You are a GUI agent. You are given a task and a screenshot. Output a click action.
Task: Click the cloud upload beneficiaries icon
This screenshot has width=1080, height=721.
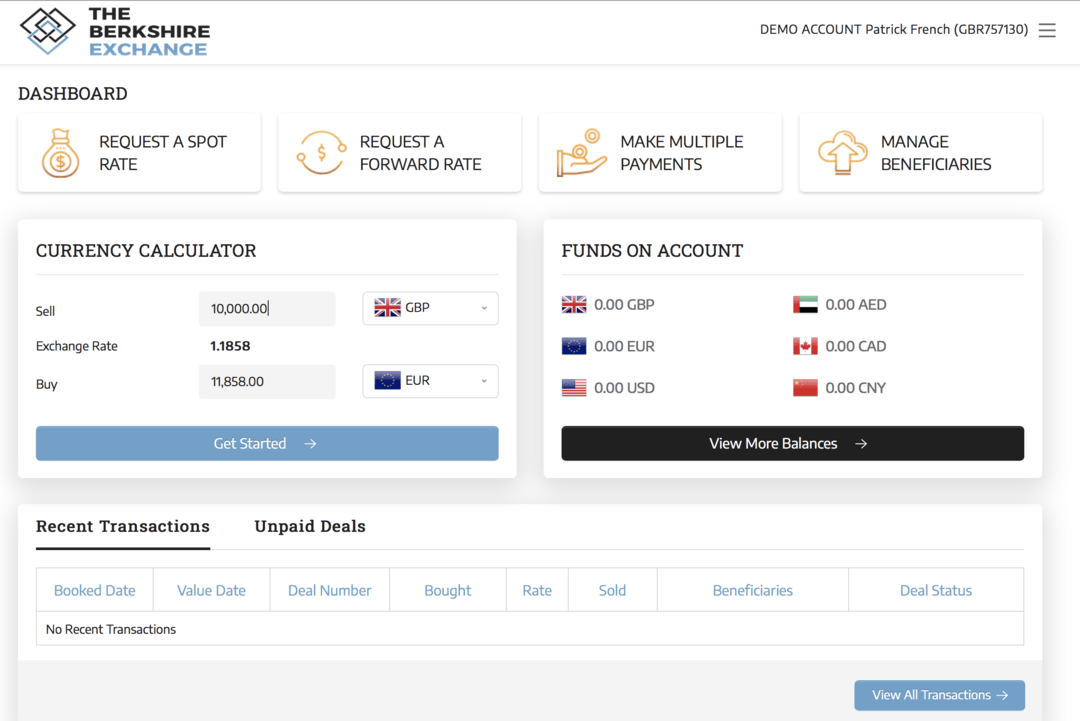[x=842, y=153]
